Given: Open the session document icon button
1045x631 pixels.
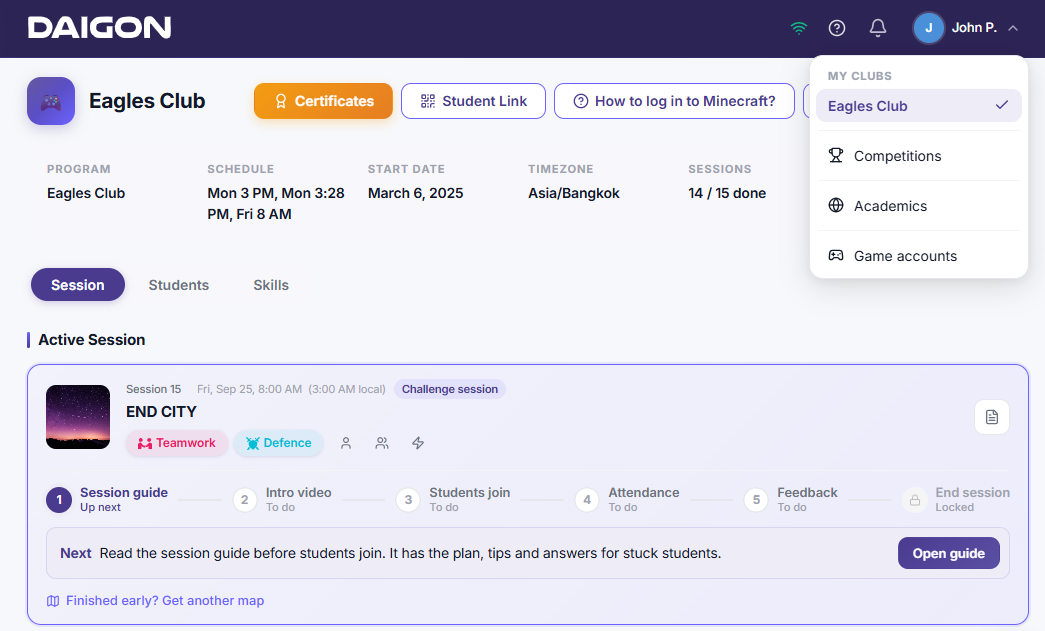Looking at the screenshot, I should point(992,417).
